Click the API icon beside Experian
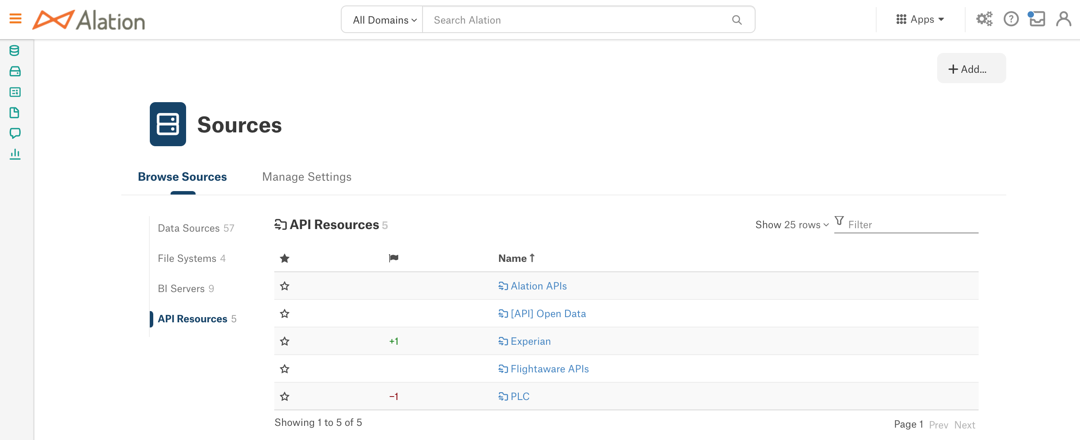1080x440 pixels. pos(503,342)
